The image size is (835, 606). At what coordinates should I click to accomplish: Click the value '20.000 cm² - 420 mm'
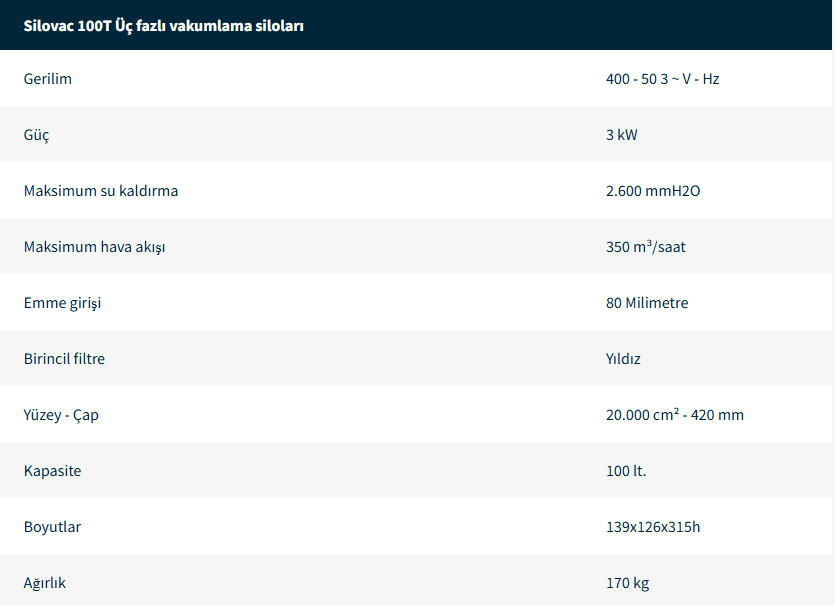[x=675, y=414]
